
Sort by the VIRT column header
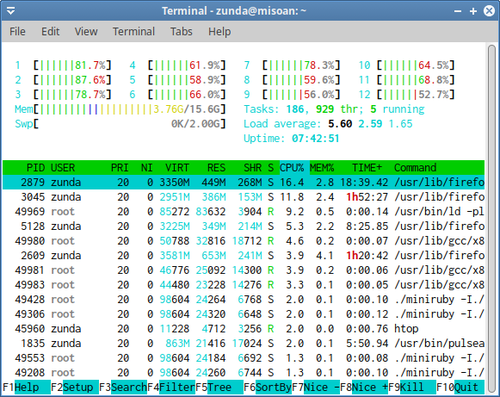177,168
